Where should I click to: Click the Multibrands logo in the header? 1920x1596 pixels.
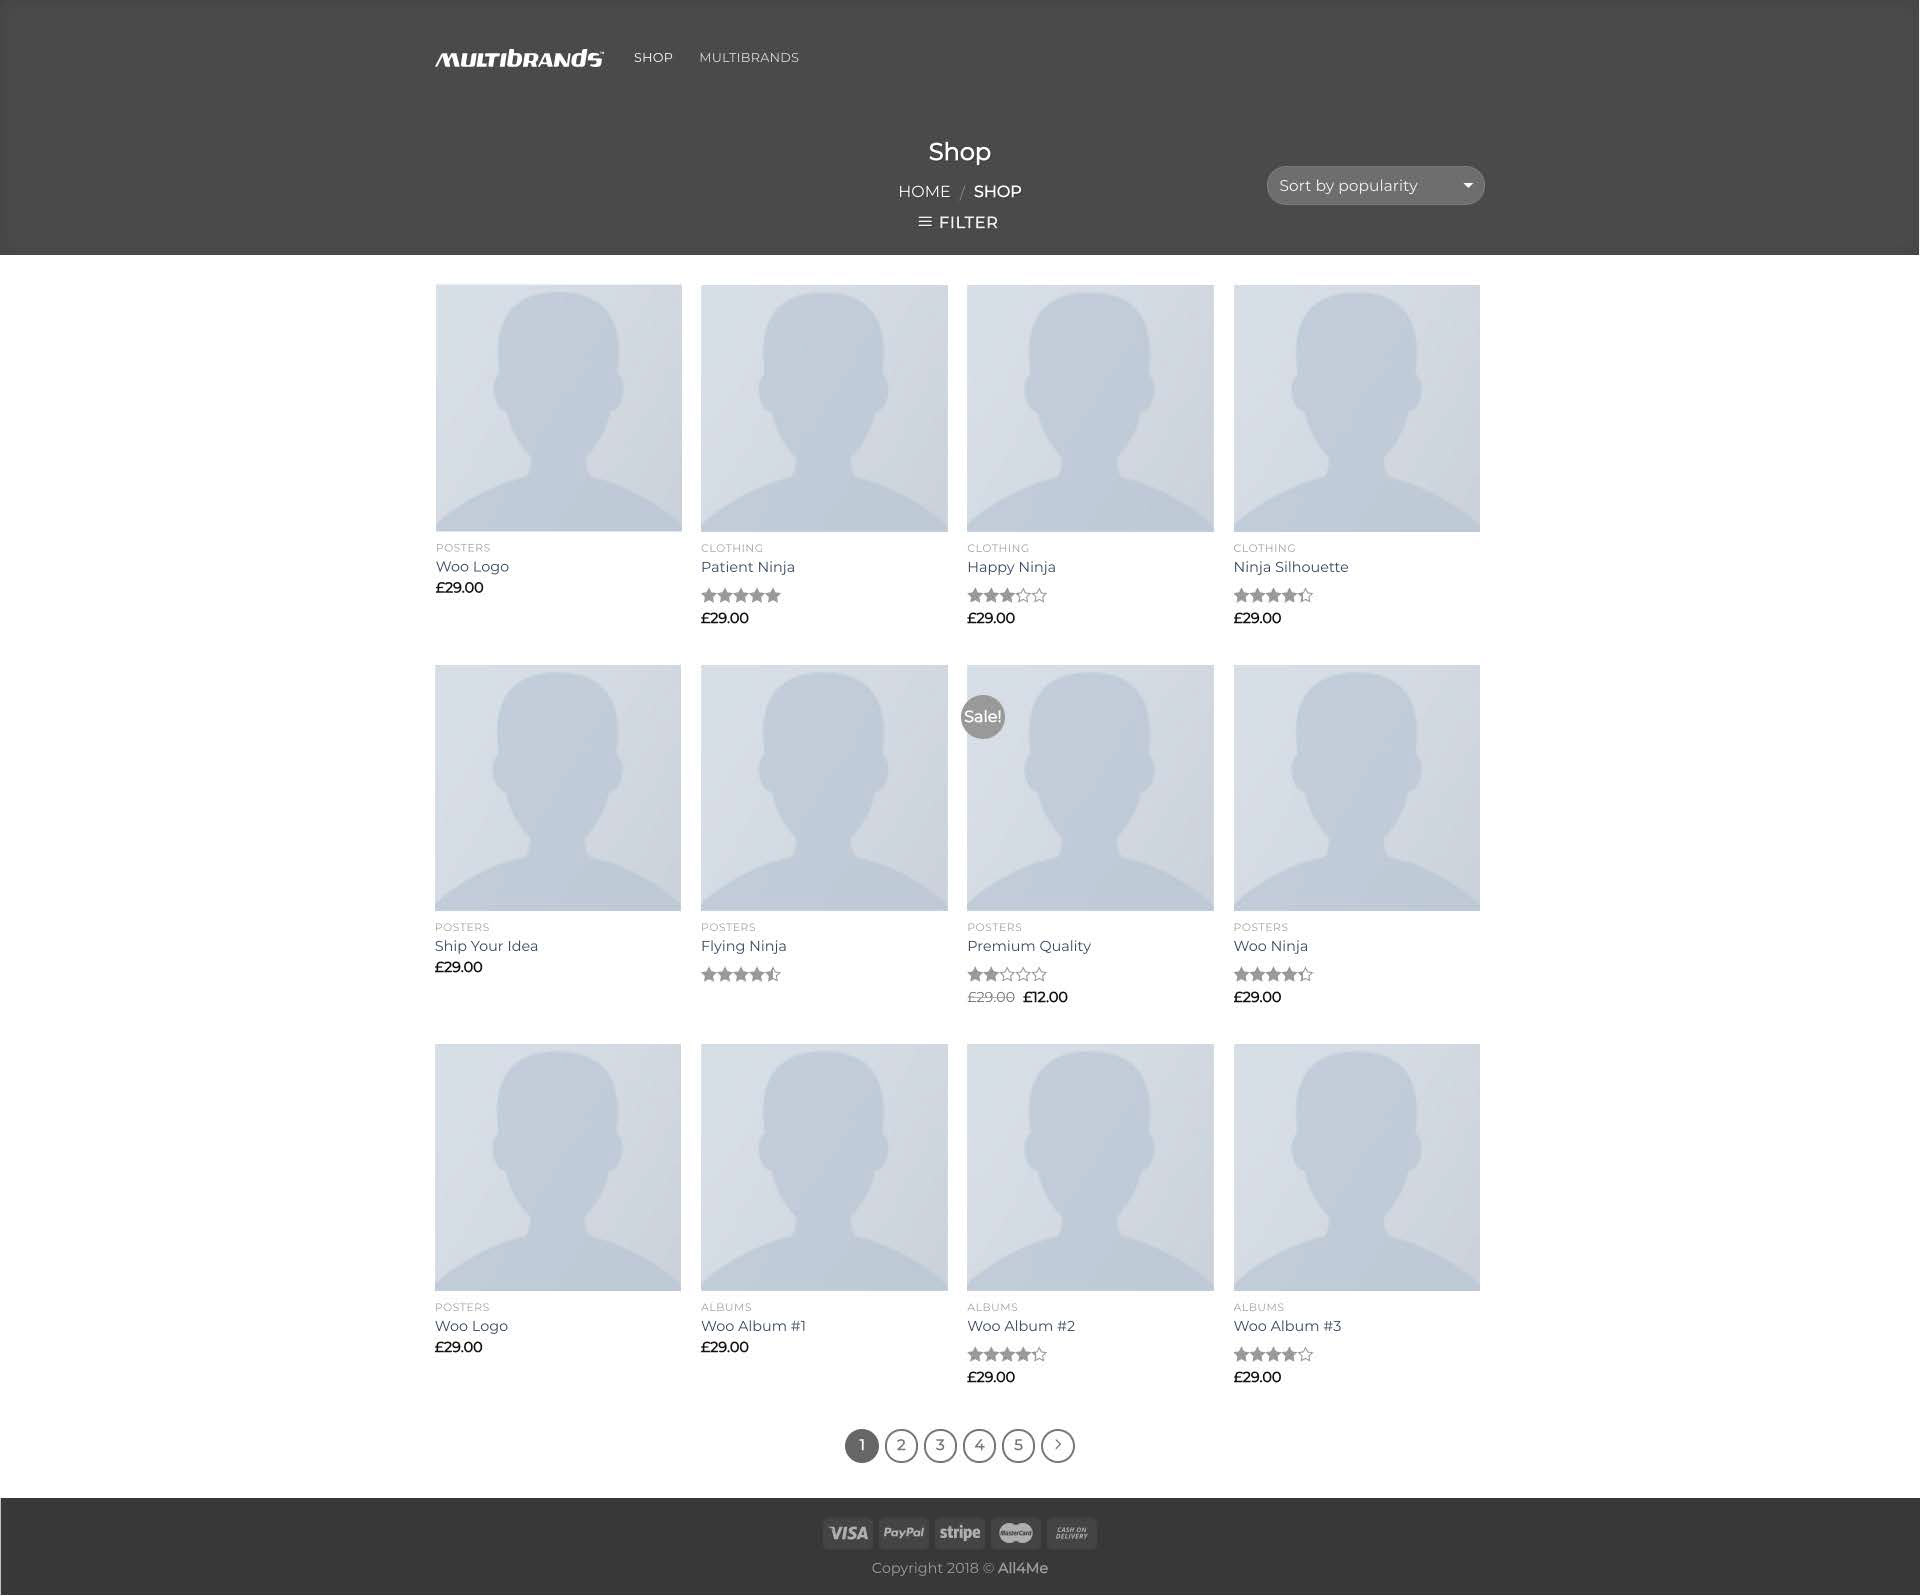point(518,58)
